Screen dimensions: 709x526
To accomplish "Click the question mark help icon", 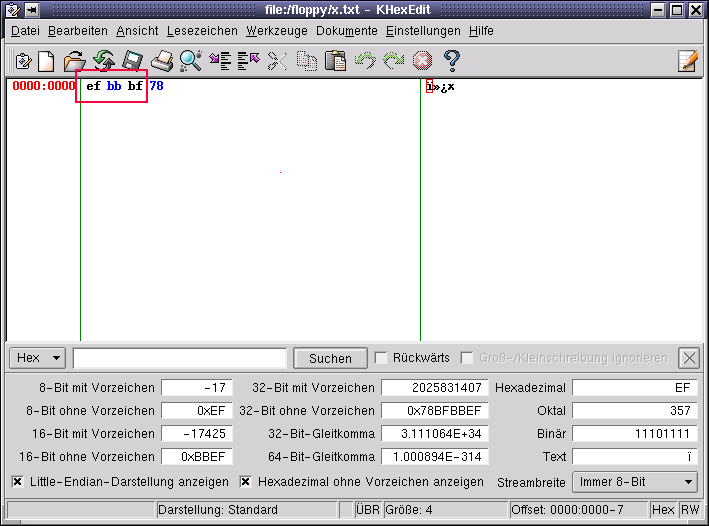I will click(451, 61).
